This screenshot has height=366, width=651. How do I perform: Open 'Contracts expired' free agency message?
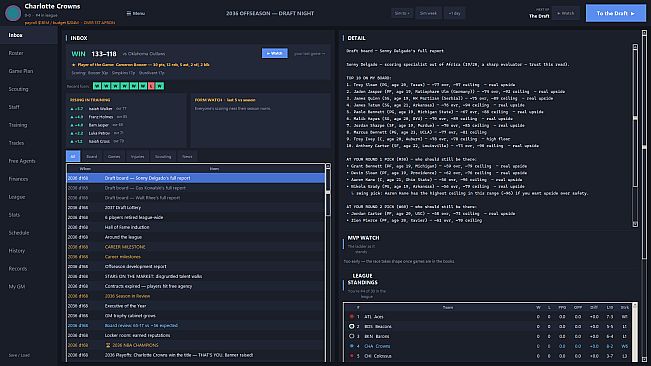click(x=196, y=286)
